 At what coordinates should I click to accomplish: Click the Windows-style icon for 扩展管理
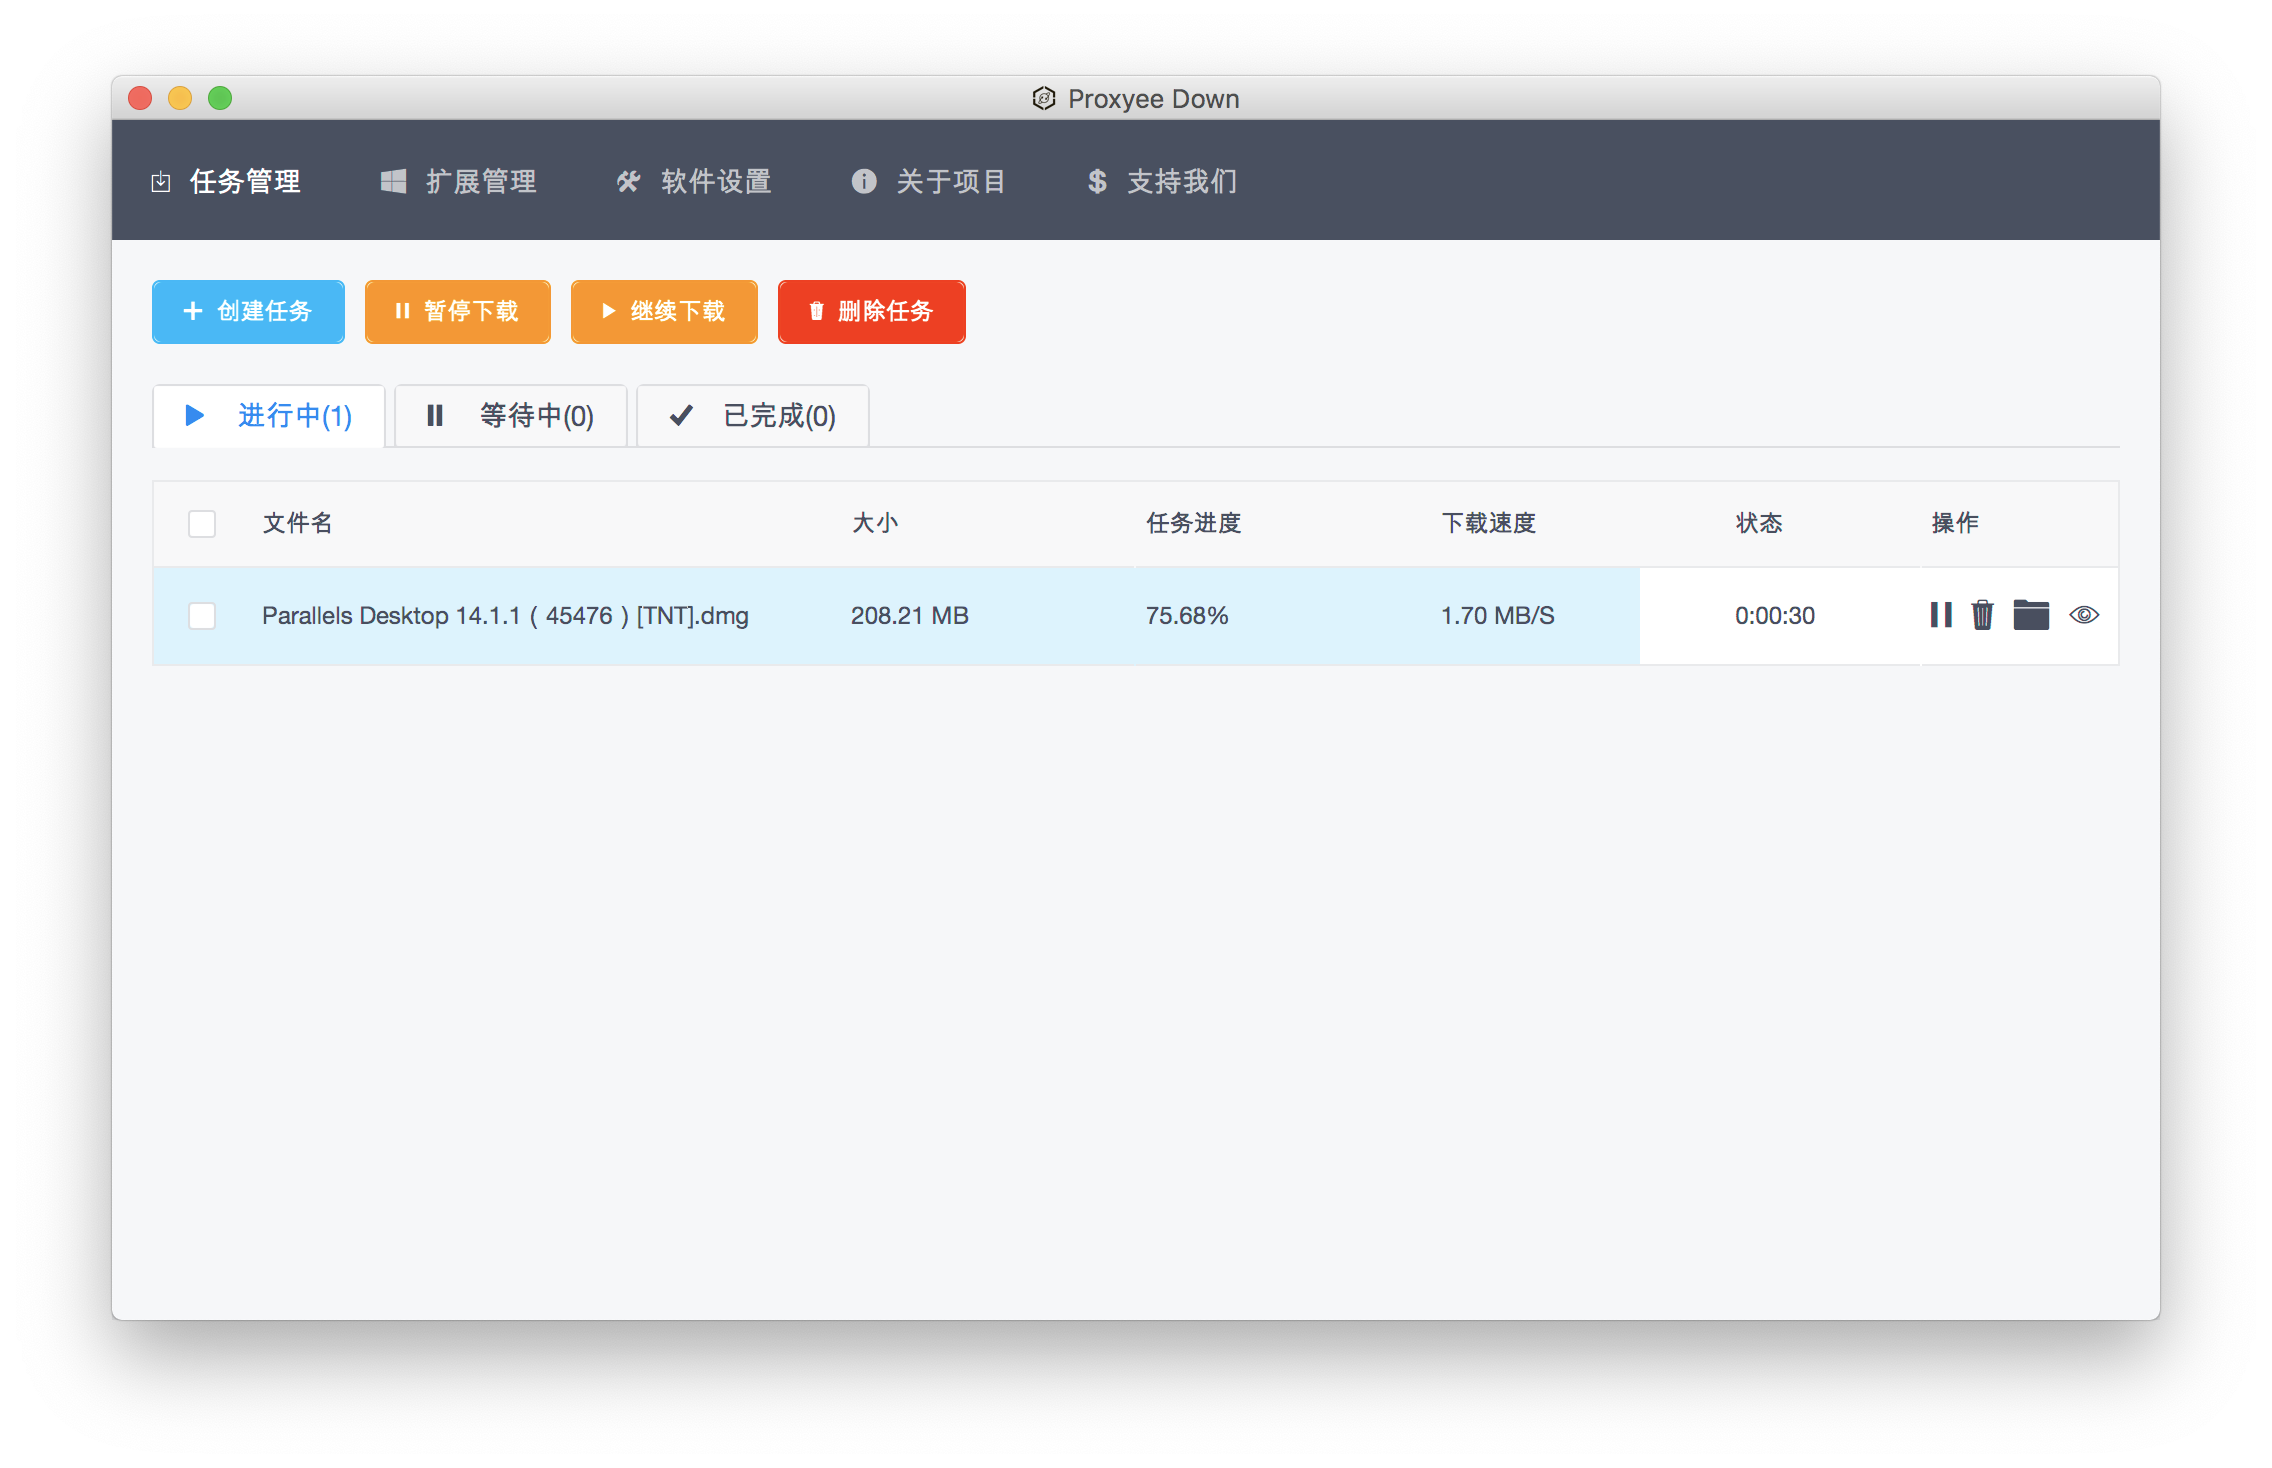click(393, 182)
